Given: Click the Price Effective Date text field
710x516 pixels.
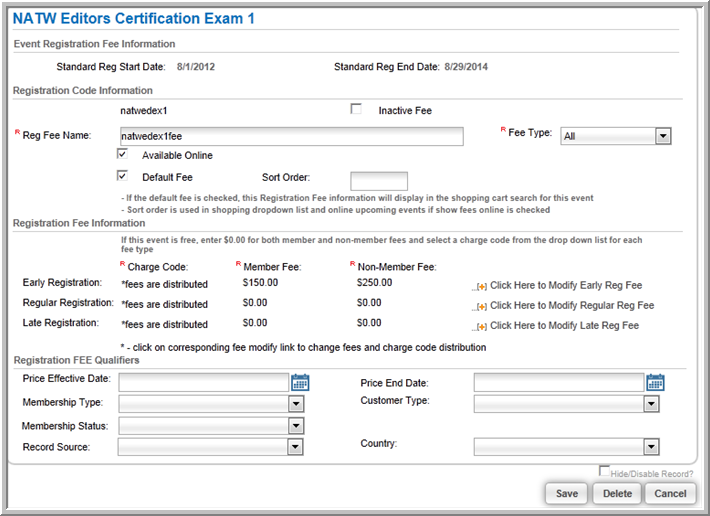Looking at the screenshot, I should point(204,382).
